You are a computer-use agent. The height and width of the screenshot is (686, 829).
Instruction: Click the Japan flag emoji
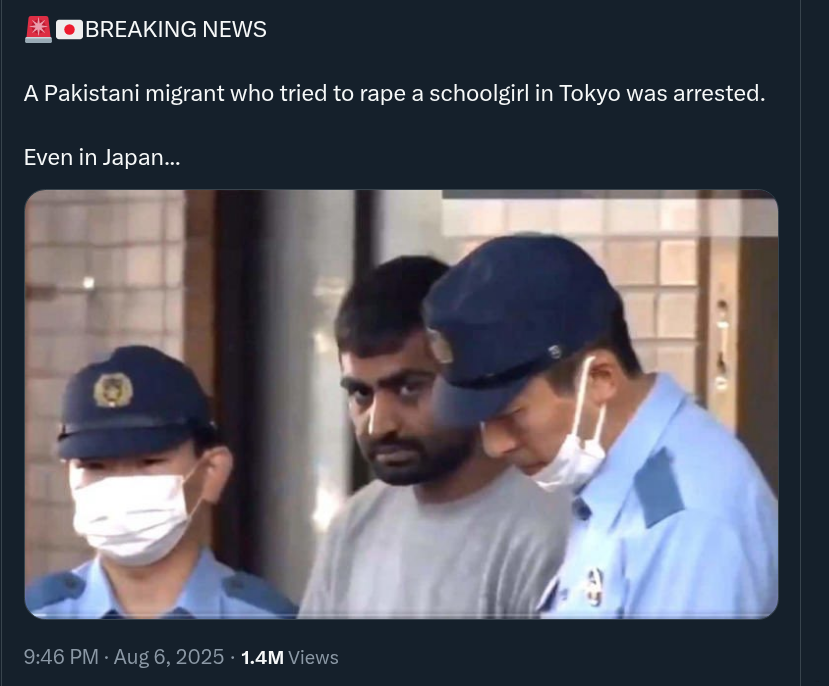tap(69, 30)
